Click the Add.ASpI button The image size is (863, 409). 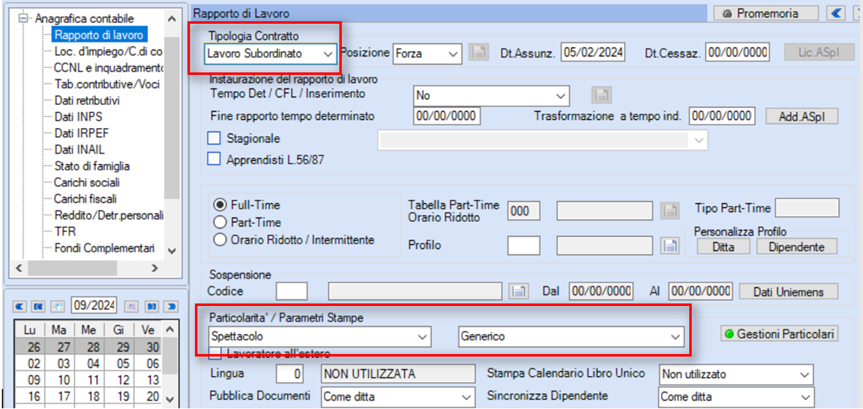click(802, 117)
